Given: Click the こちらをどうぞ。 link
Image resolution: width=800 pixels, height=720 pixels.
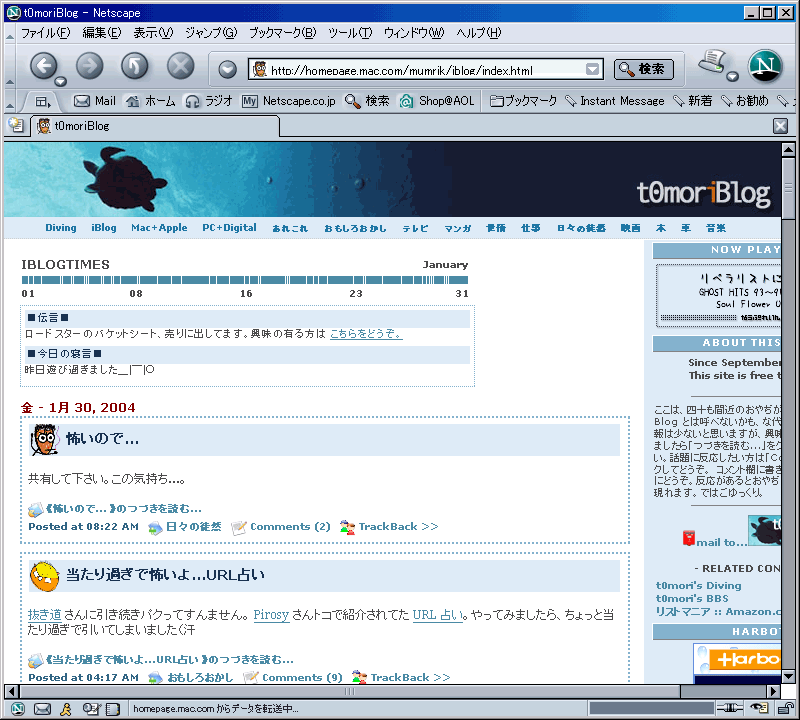Looking at the screenshot, I should click(366, 334).
